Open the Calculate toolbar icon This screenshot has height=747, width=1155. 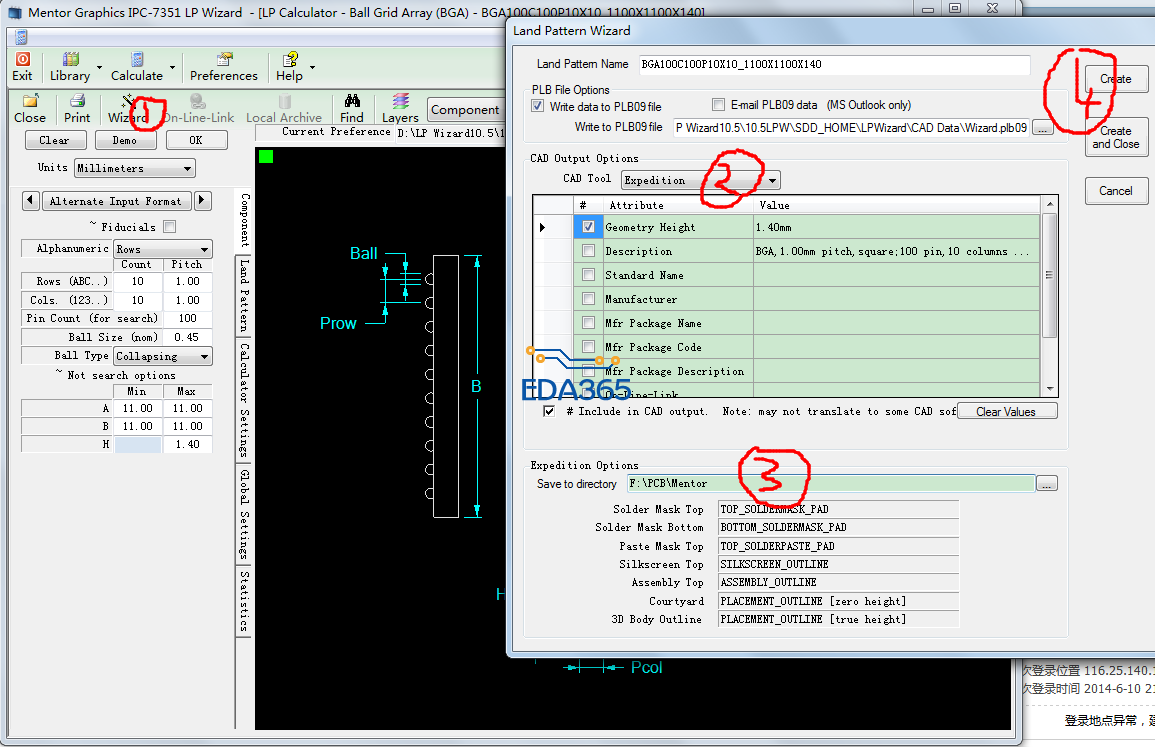pyautogui.click(x=137, y=66)
